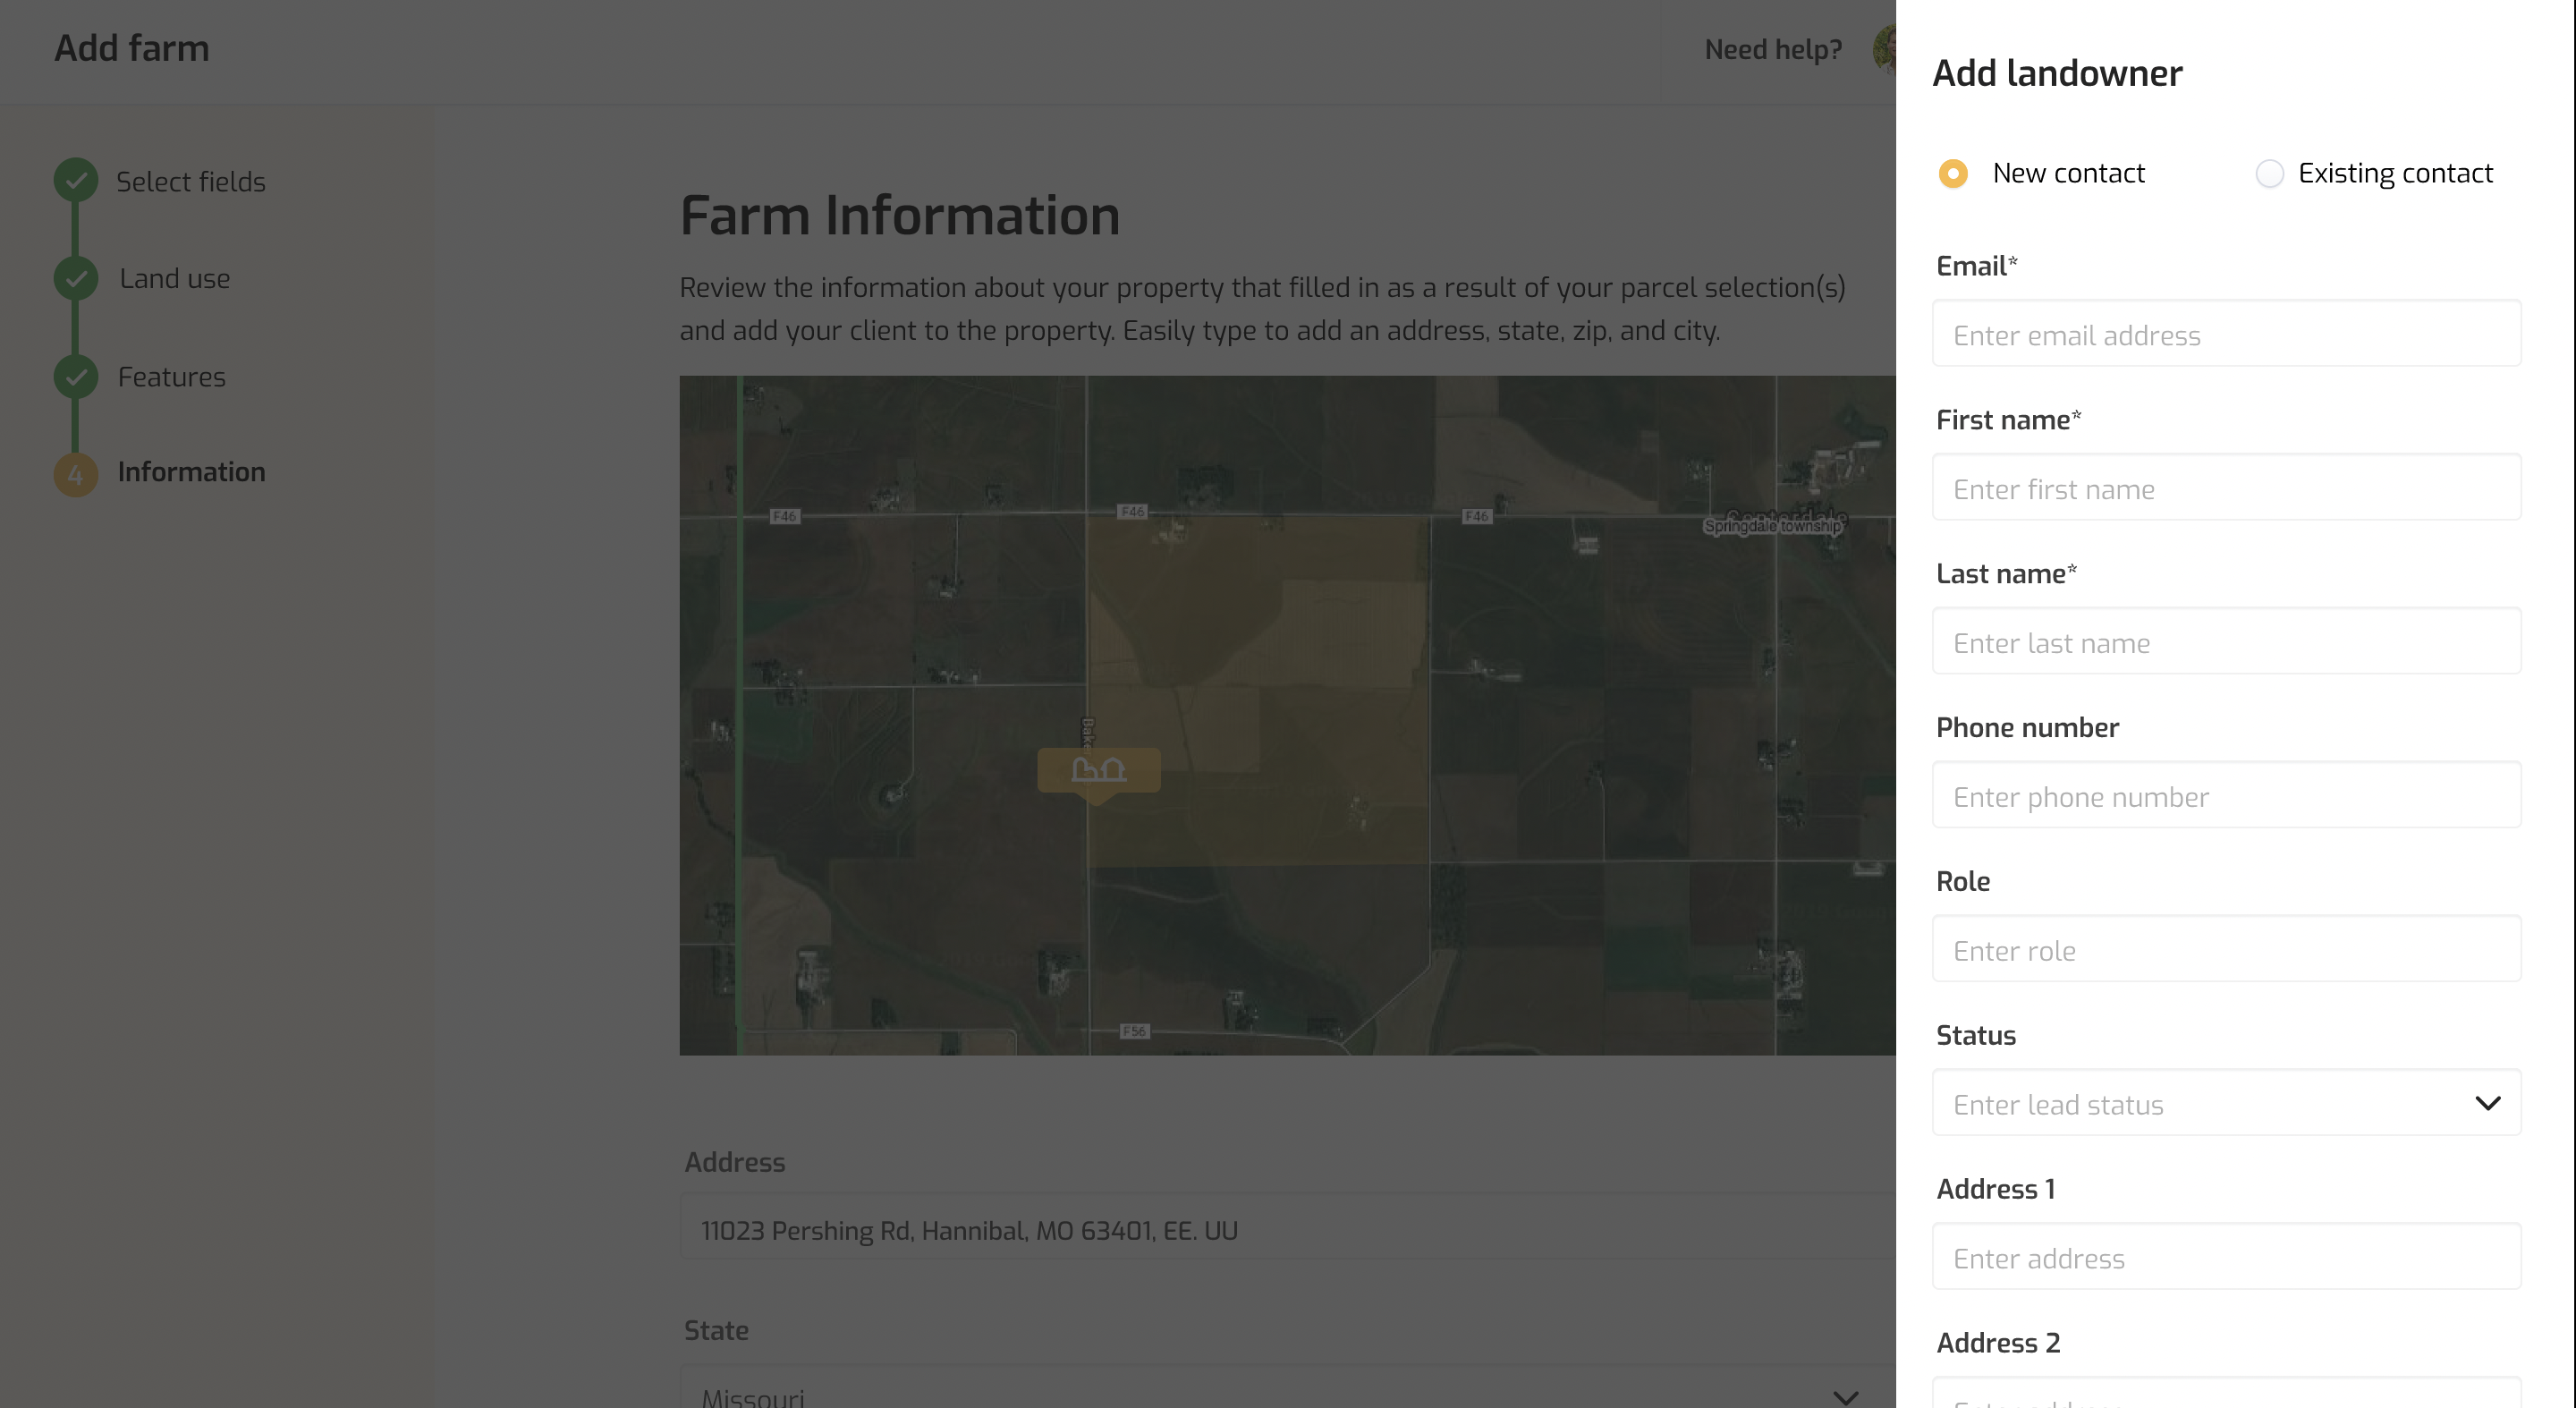Click the step 4 Information circle icon
The image size is (2576, 1408).
click(x=76, y=474)
